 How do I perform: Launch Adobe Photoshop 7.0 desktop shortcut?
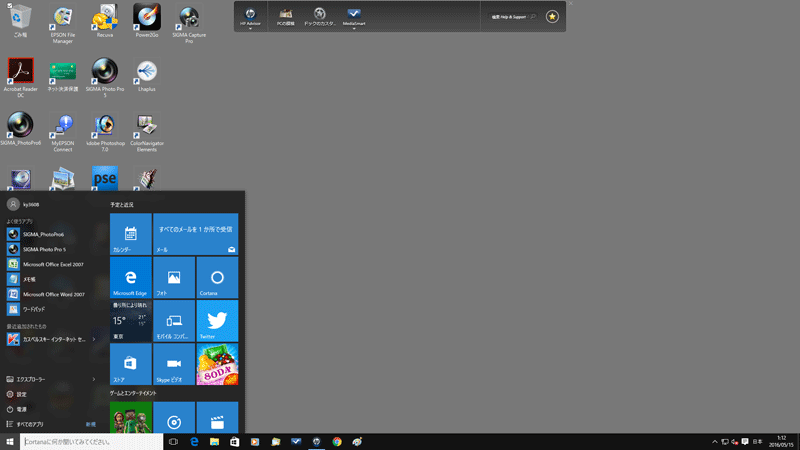[x=105, y=132]
